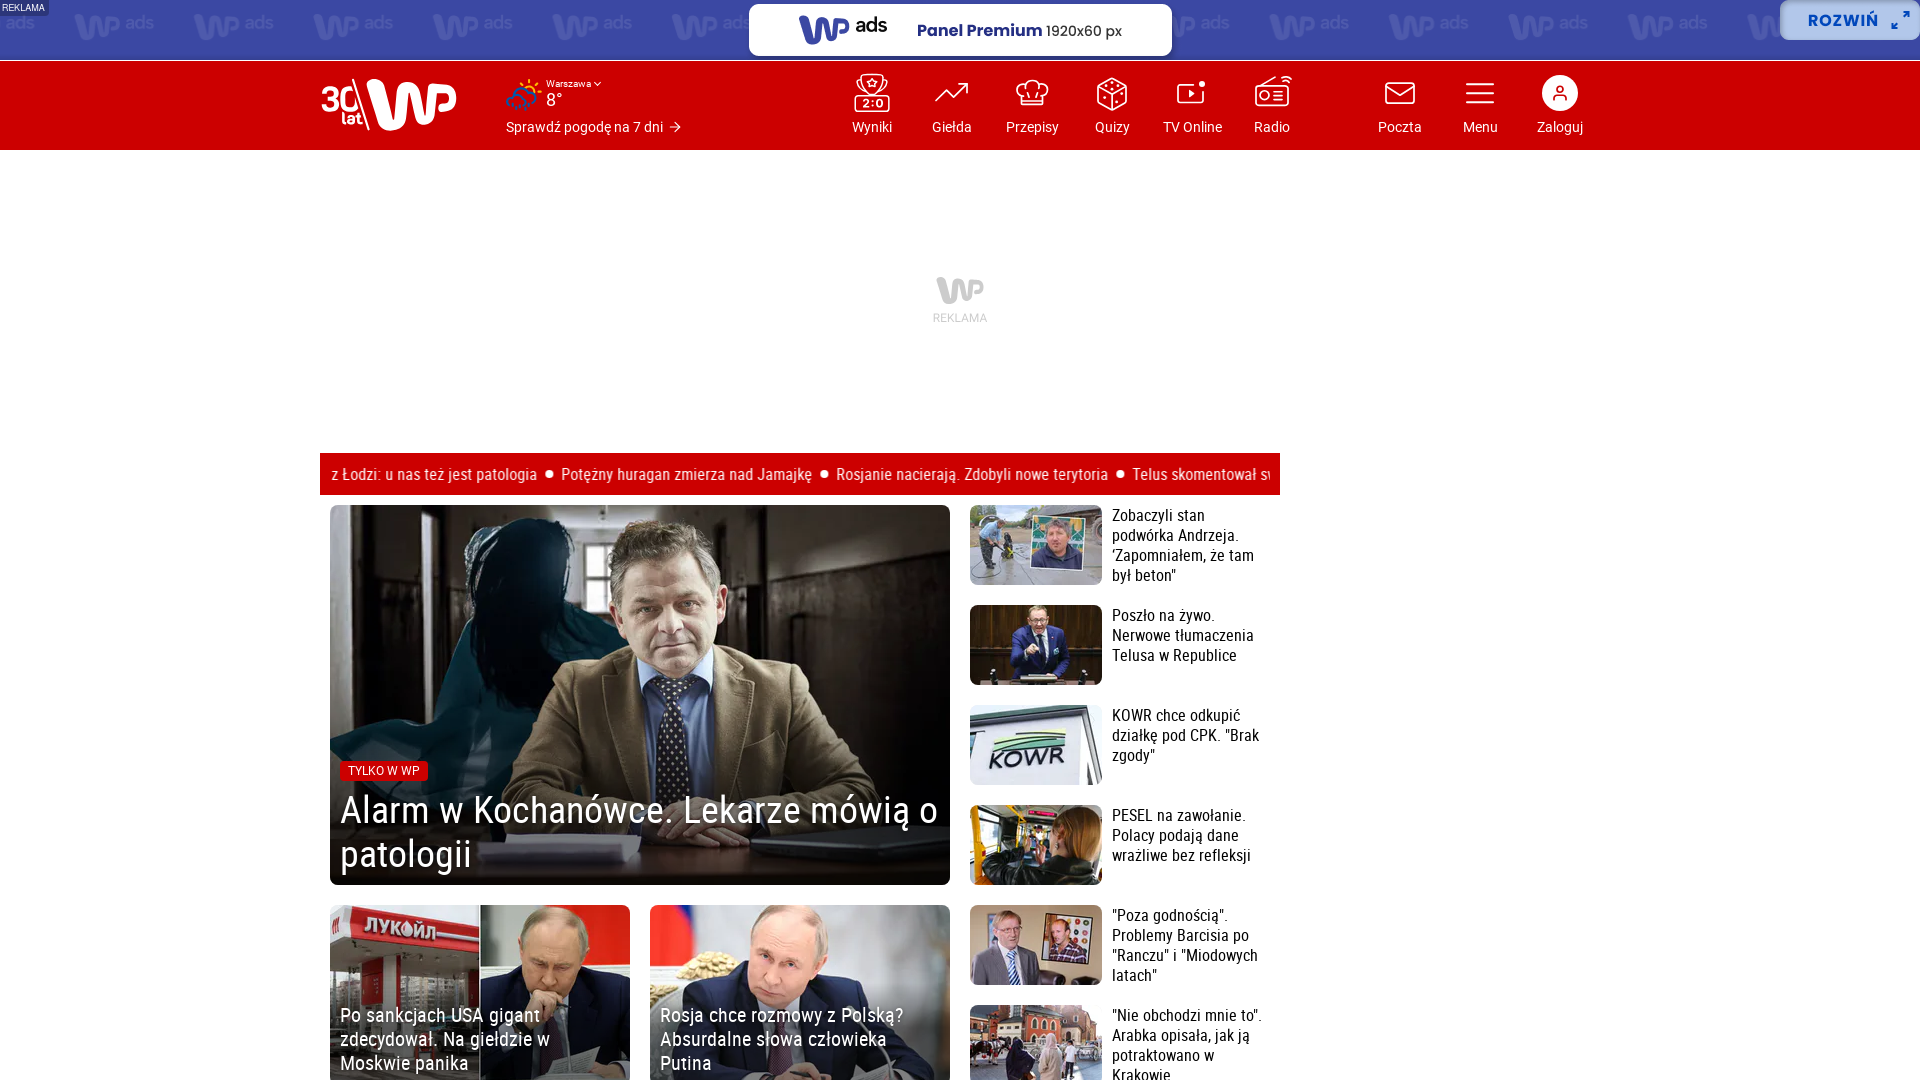The height and width of the screenshot is (1080, 1920).
Task: Click the ROZWIŃ expand ad button
Action: (x=1849, y=20)
